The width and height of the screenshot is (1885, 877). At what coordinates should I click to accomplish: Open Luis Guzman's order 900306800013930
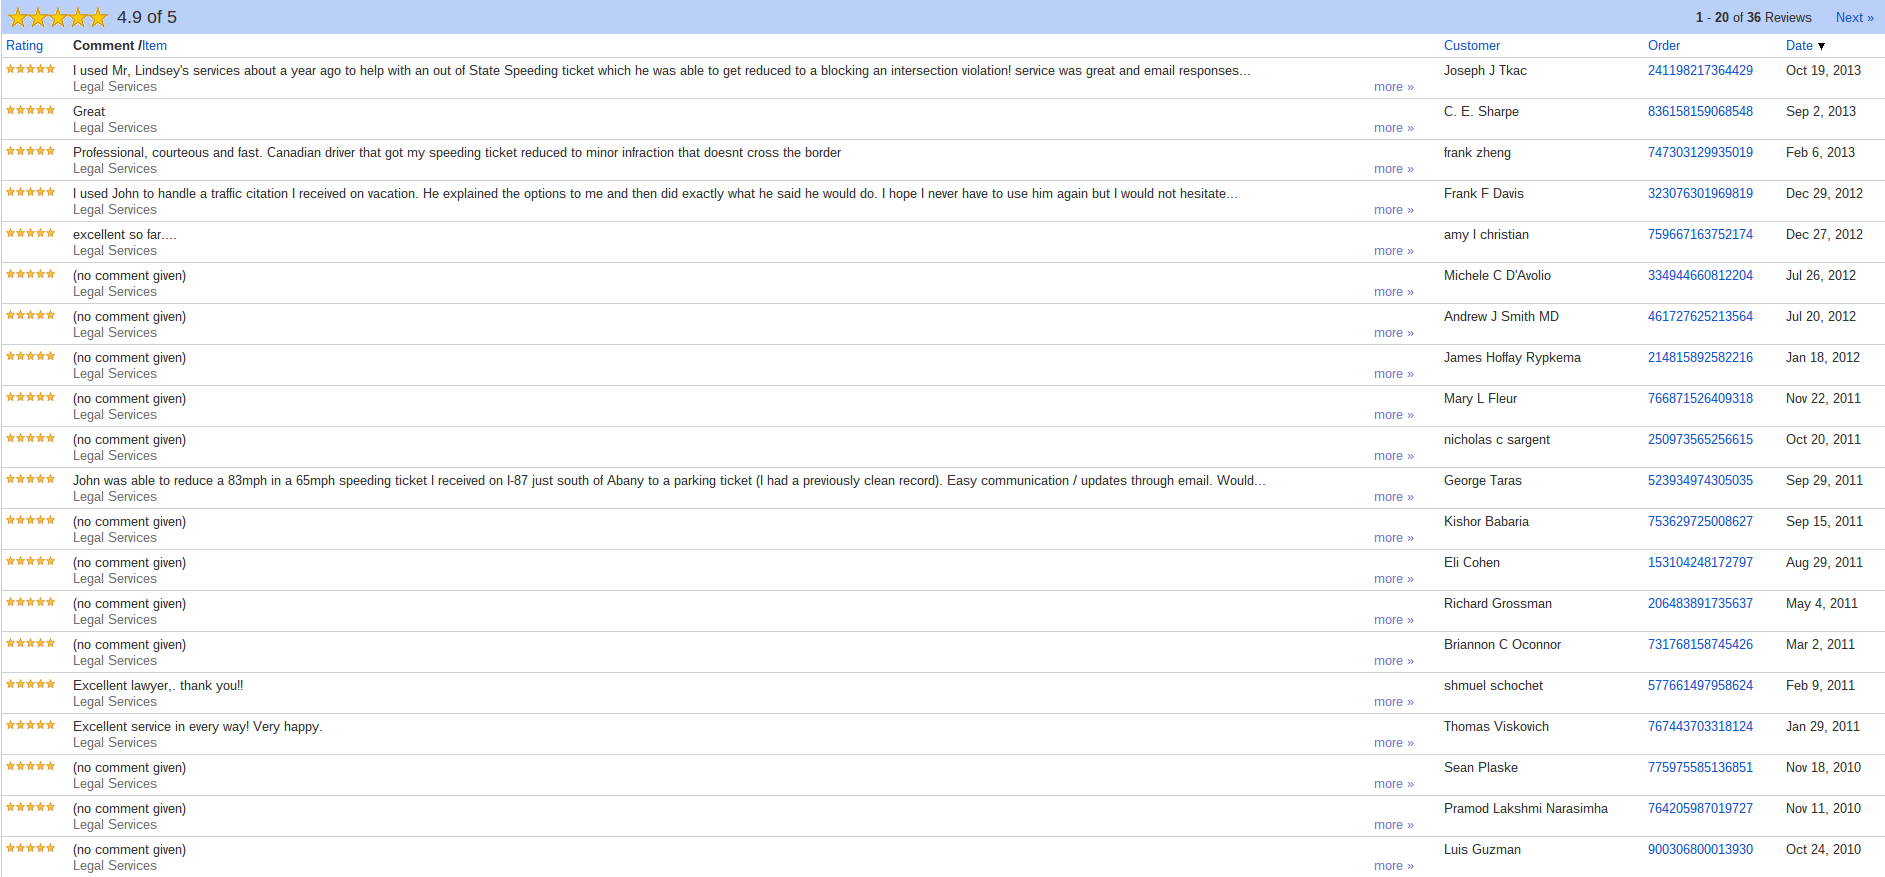coord(1700,850)
